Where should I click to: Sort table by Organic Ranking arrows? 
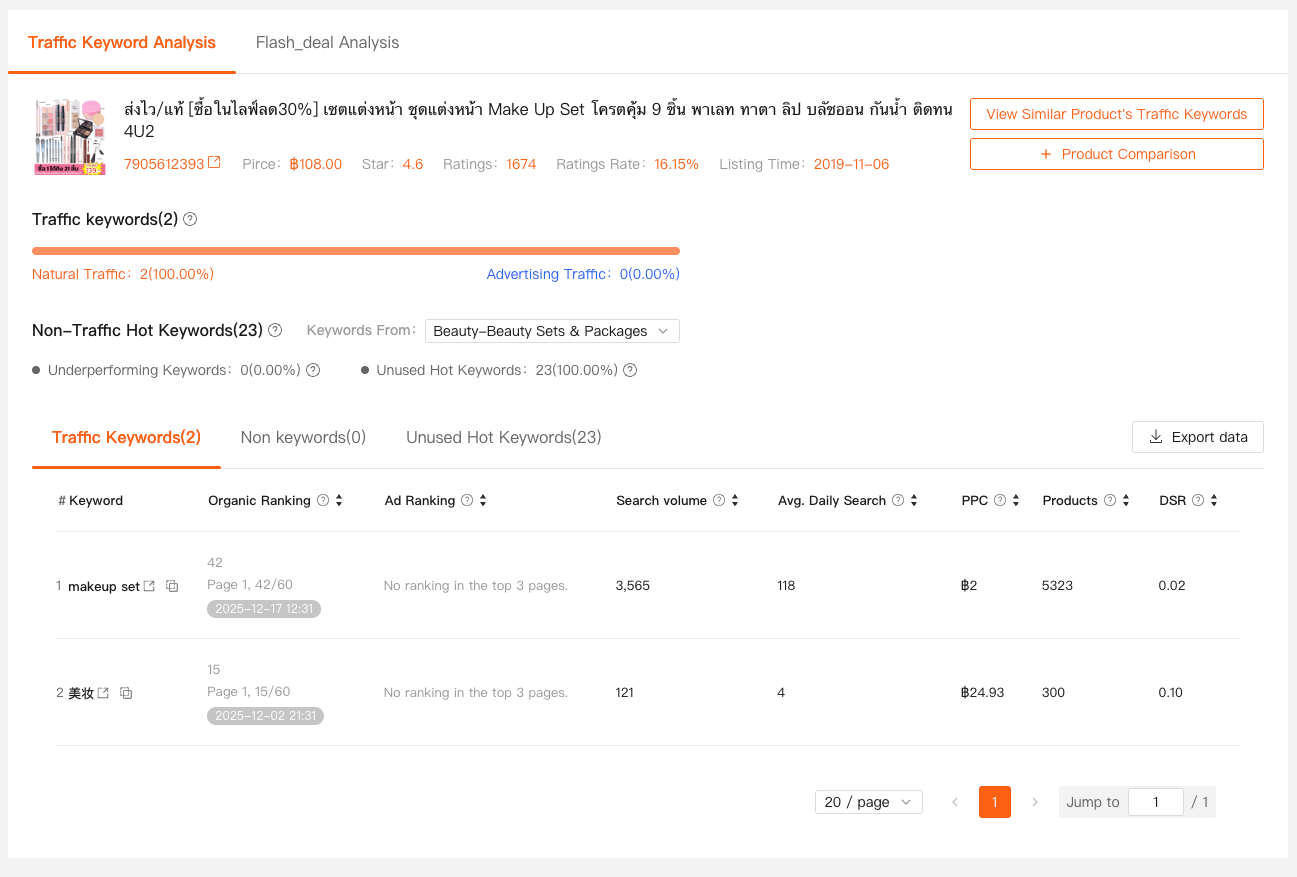339,500
